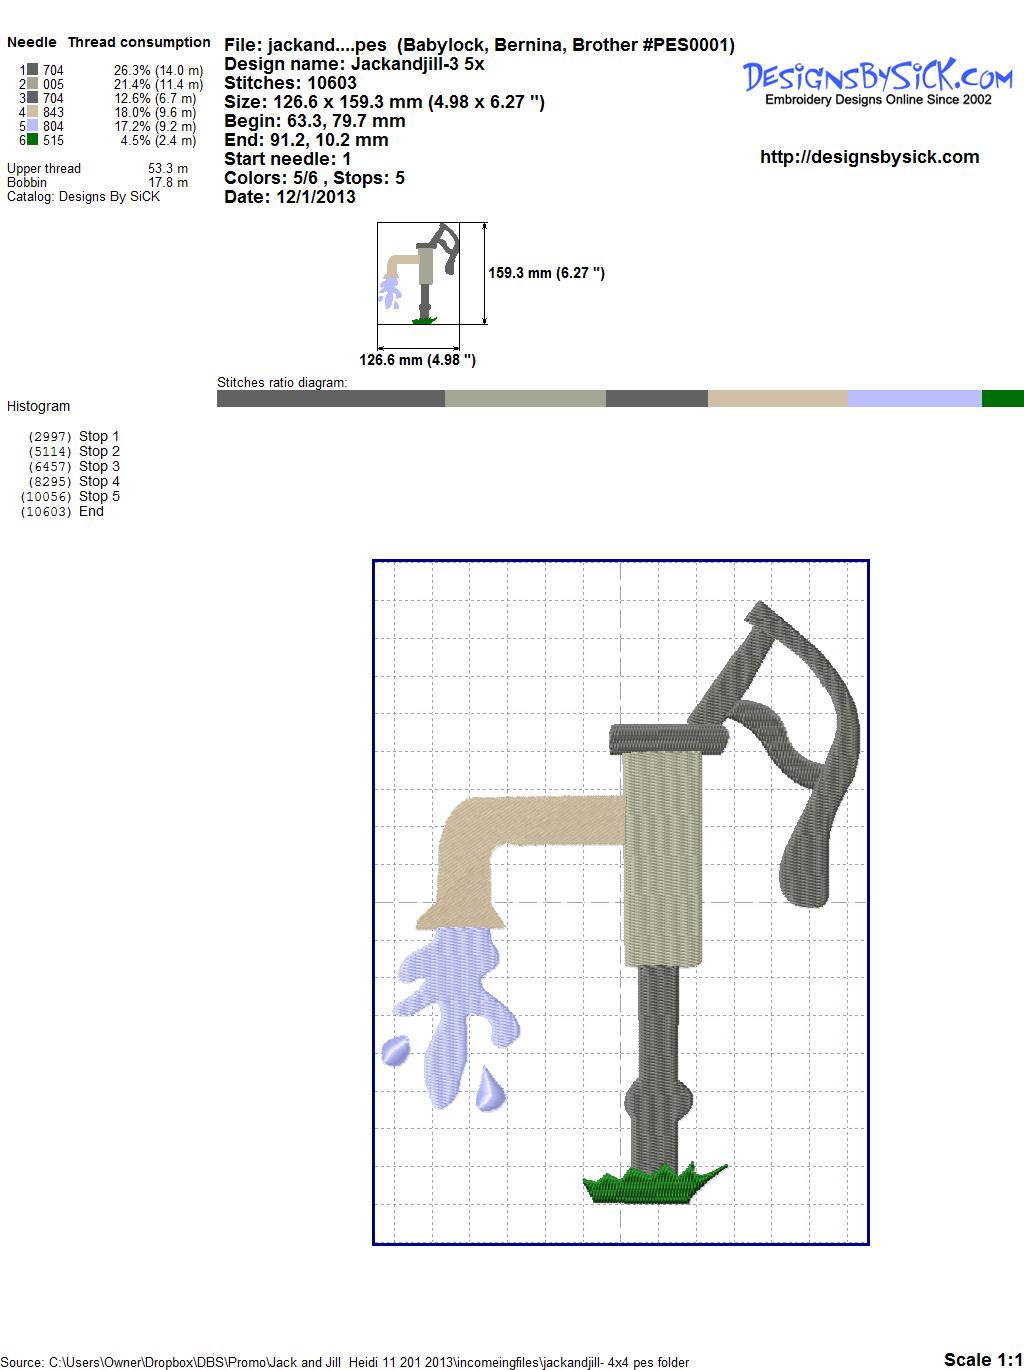Select Stop 5 histogram entry
This screenshot has height=1370, width=1024.
pyautogui.click(x=98, y=496)
